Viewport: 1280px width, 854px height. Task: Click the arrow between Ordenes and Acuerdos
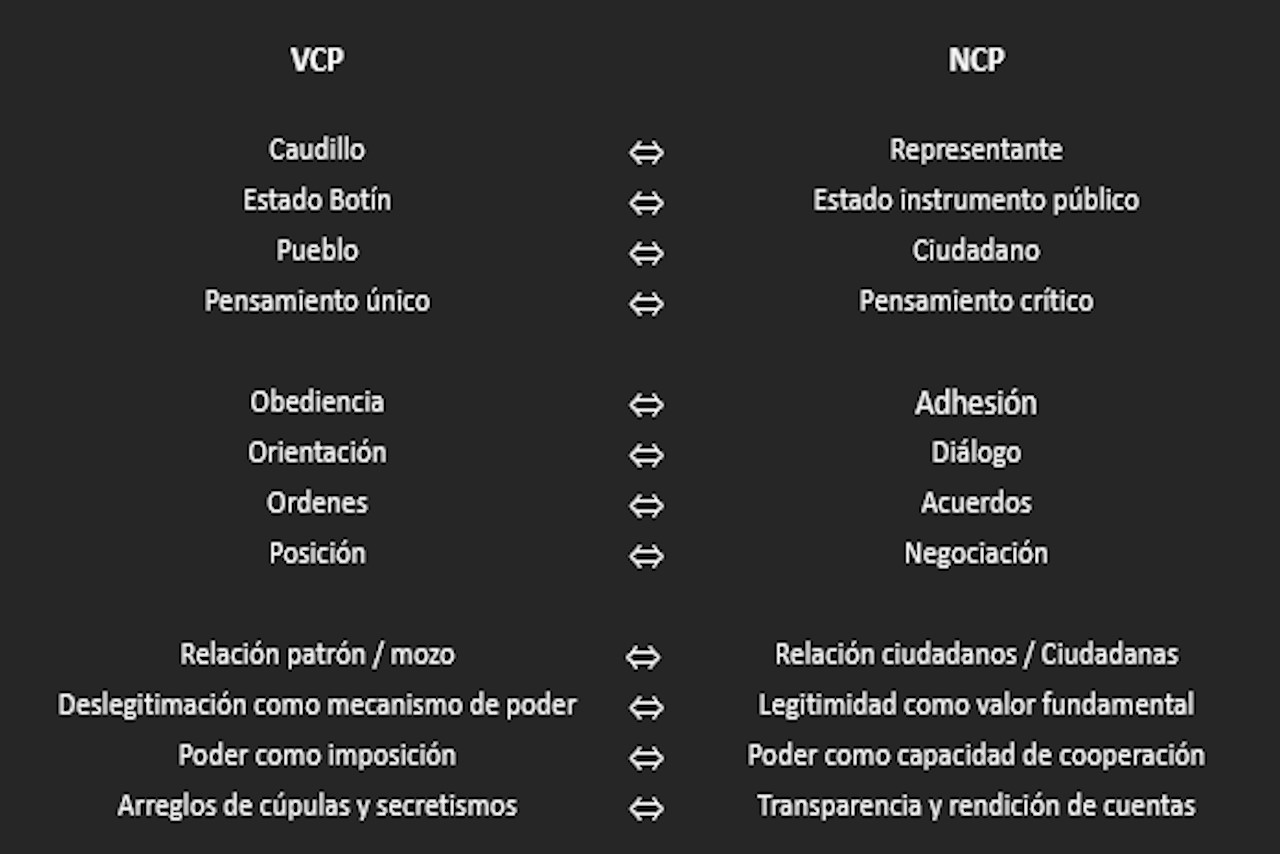(x=645, y=506)
